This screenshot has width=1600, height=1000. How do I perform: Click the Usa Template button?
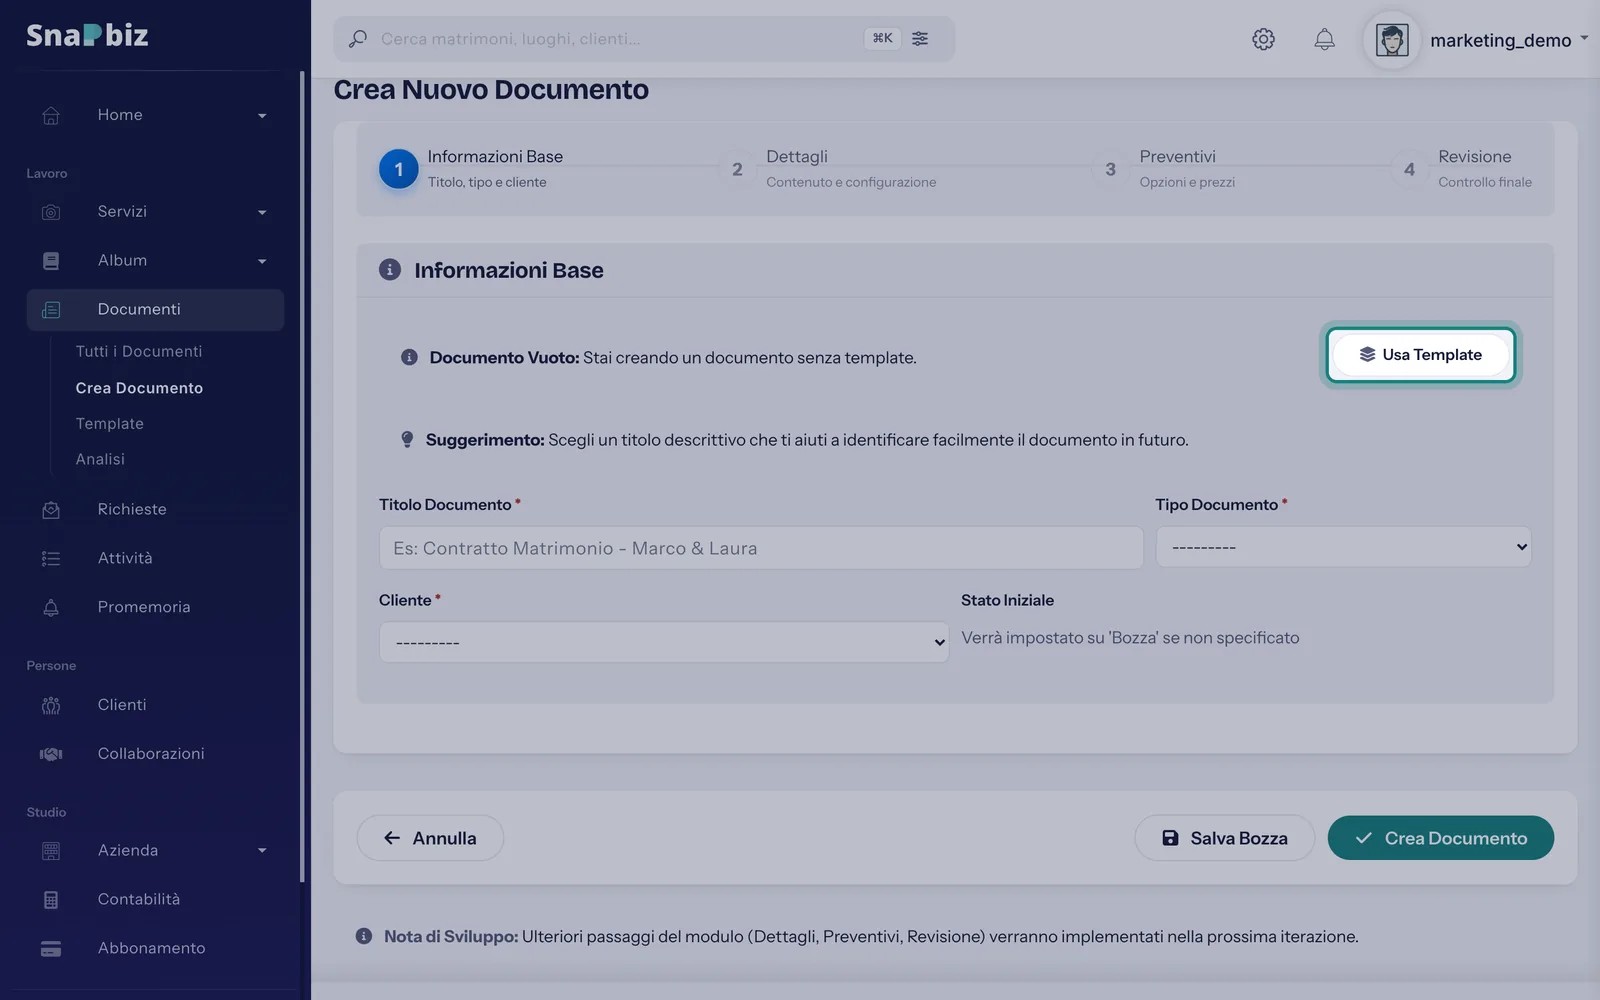pos(1421,354)
